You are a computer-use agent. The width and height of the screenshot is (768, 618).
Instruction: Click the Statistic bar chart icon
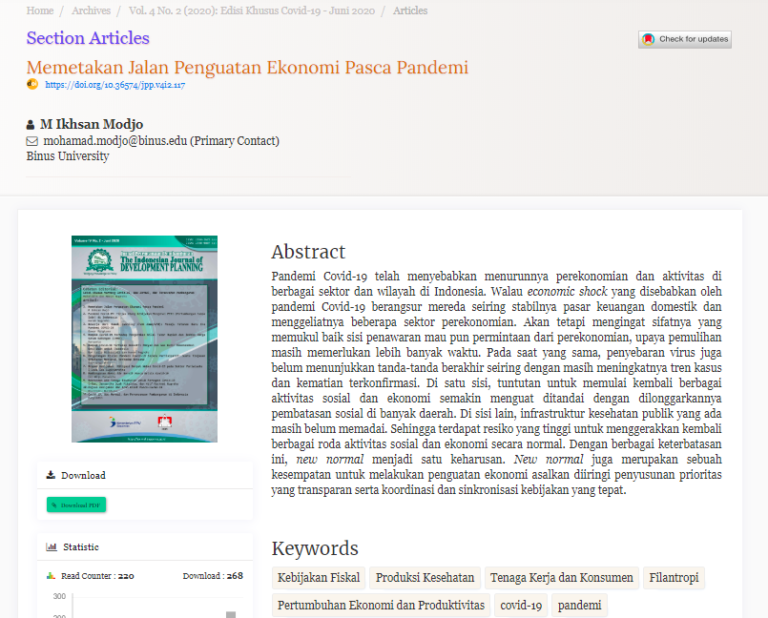pyautogui.click(x=51, y=547)
